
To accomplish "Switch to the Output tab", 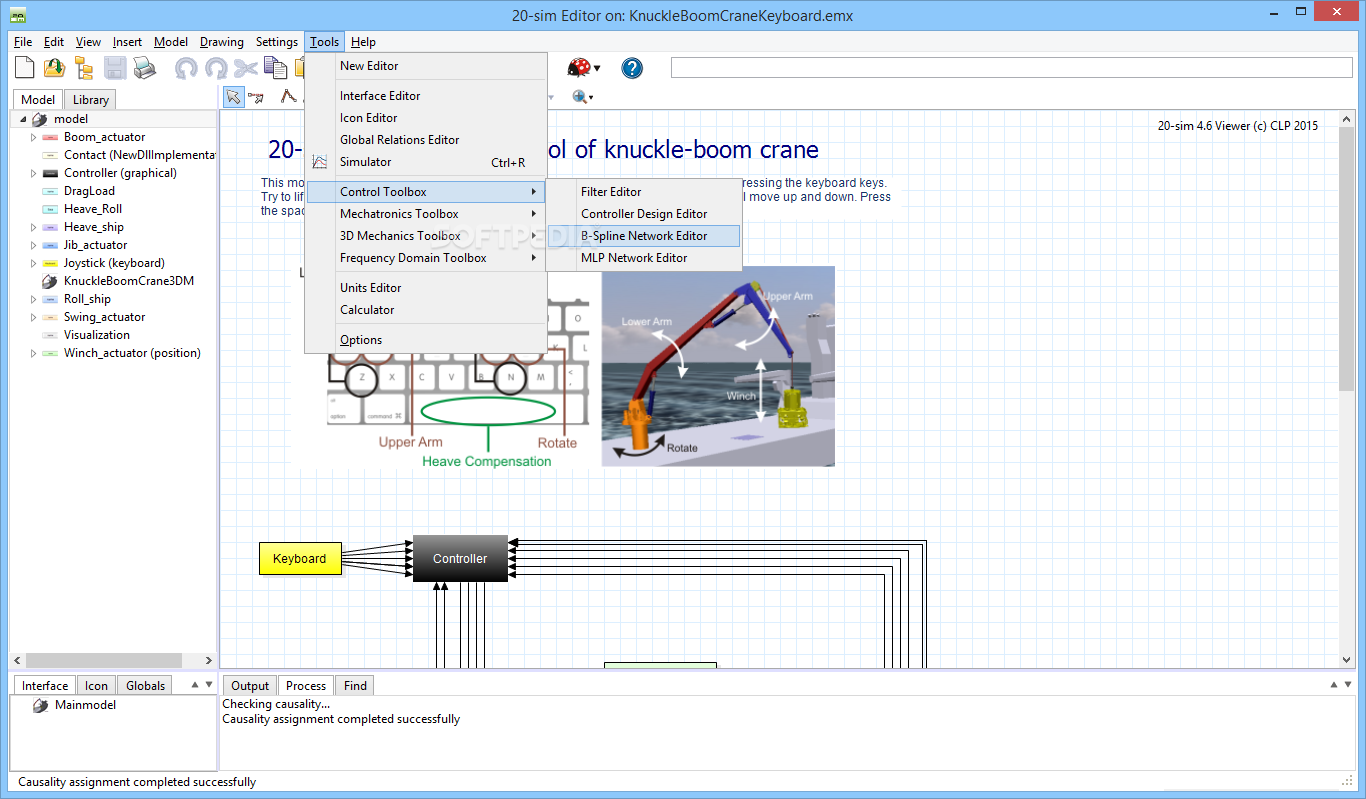I will point(250,686).
